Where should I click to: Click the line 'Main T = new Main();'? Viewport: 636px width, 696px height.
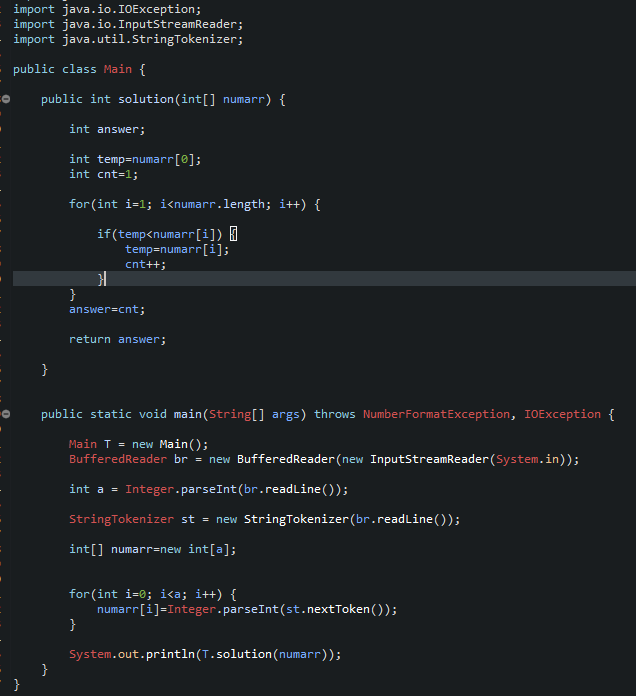click(x=138, y=444)
